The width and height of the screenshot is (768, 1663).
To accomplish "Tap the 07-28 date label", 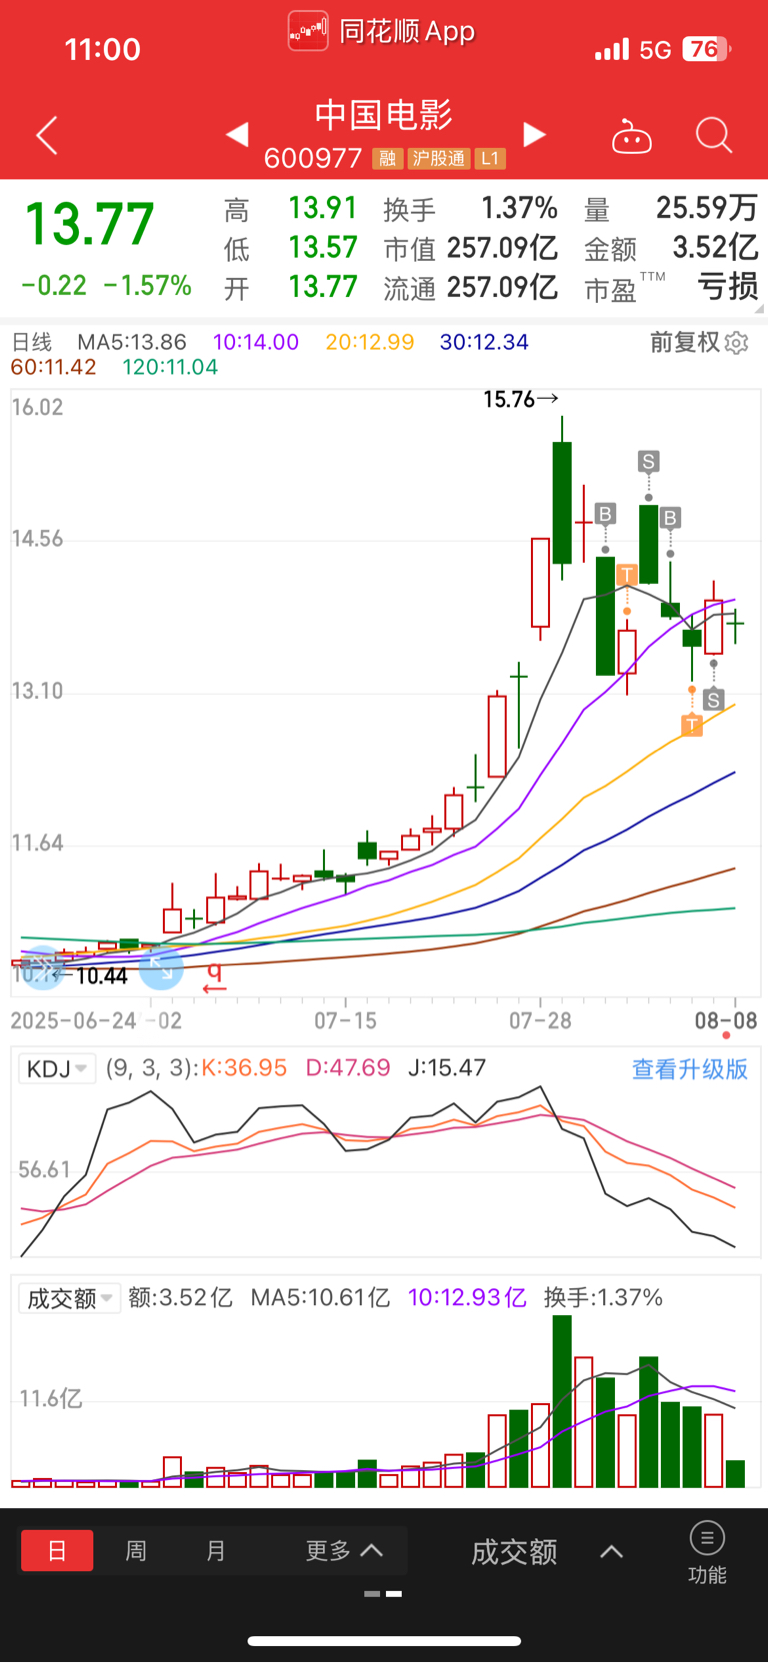I will pyautogui.click(x=541, y=1021).
